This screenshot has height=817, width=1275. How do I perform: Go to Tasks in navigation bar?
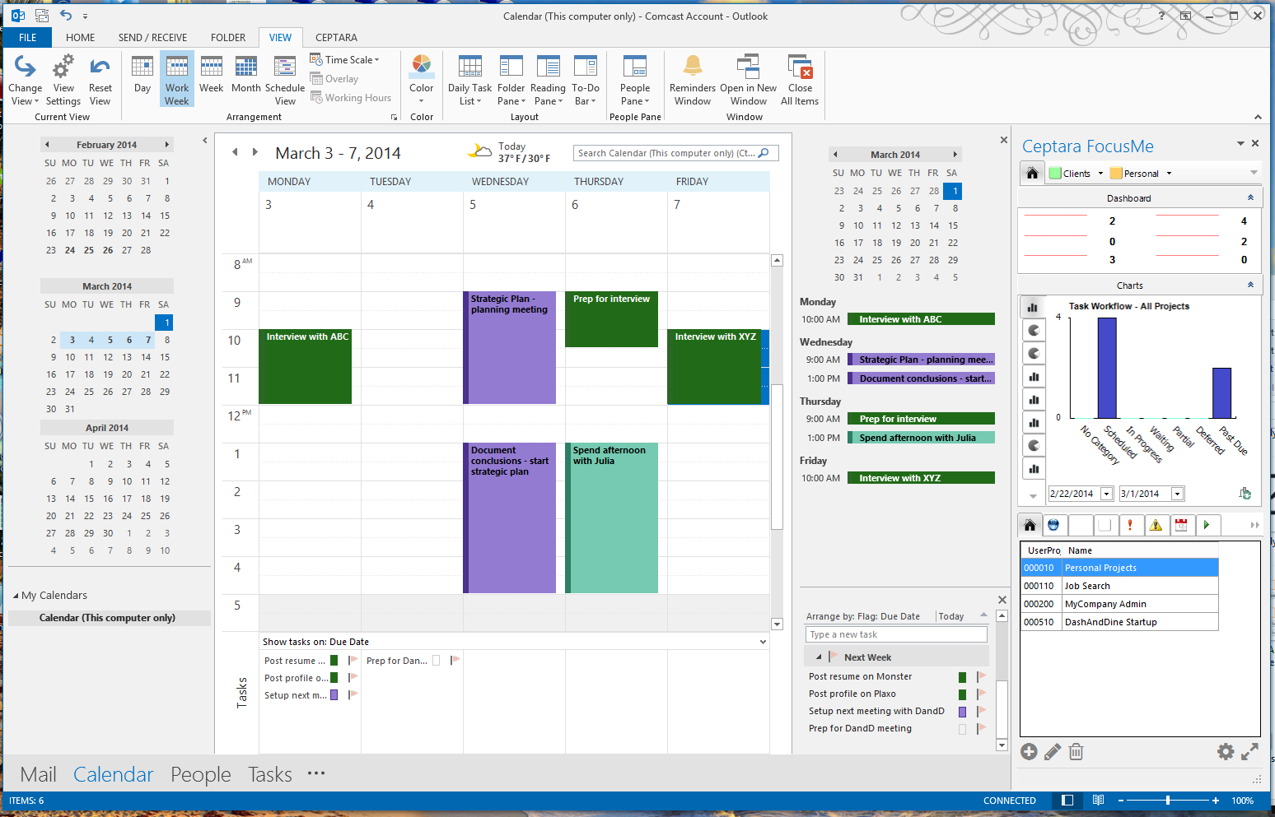[270, 774]
